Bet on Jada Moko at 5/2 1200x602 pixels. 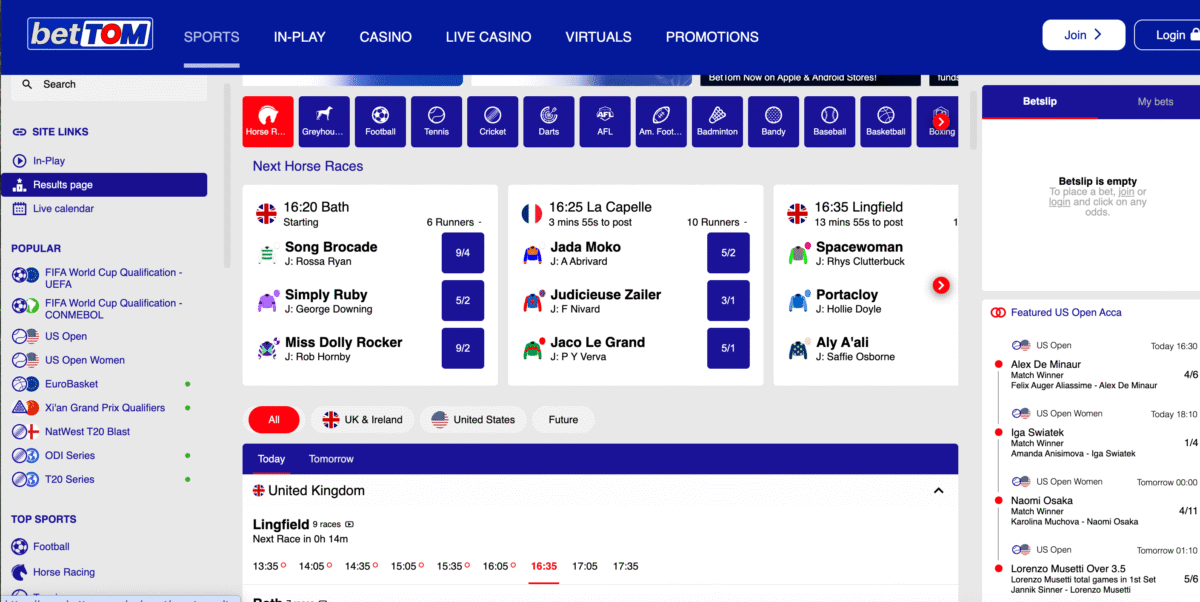tap(728, 253)
